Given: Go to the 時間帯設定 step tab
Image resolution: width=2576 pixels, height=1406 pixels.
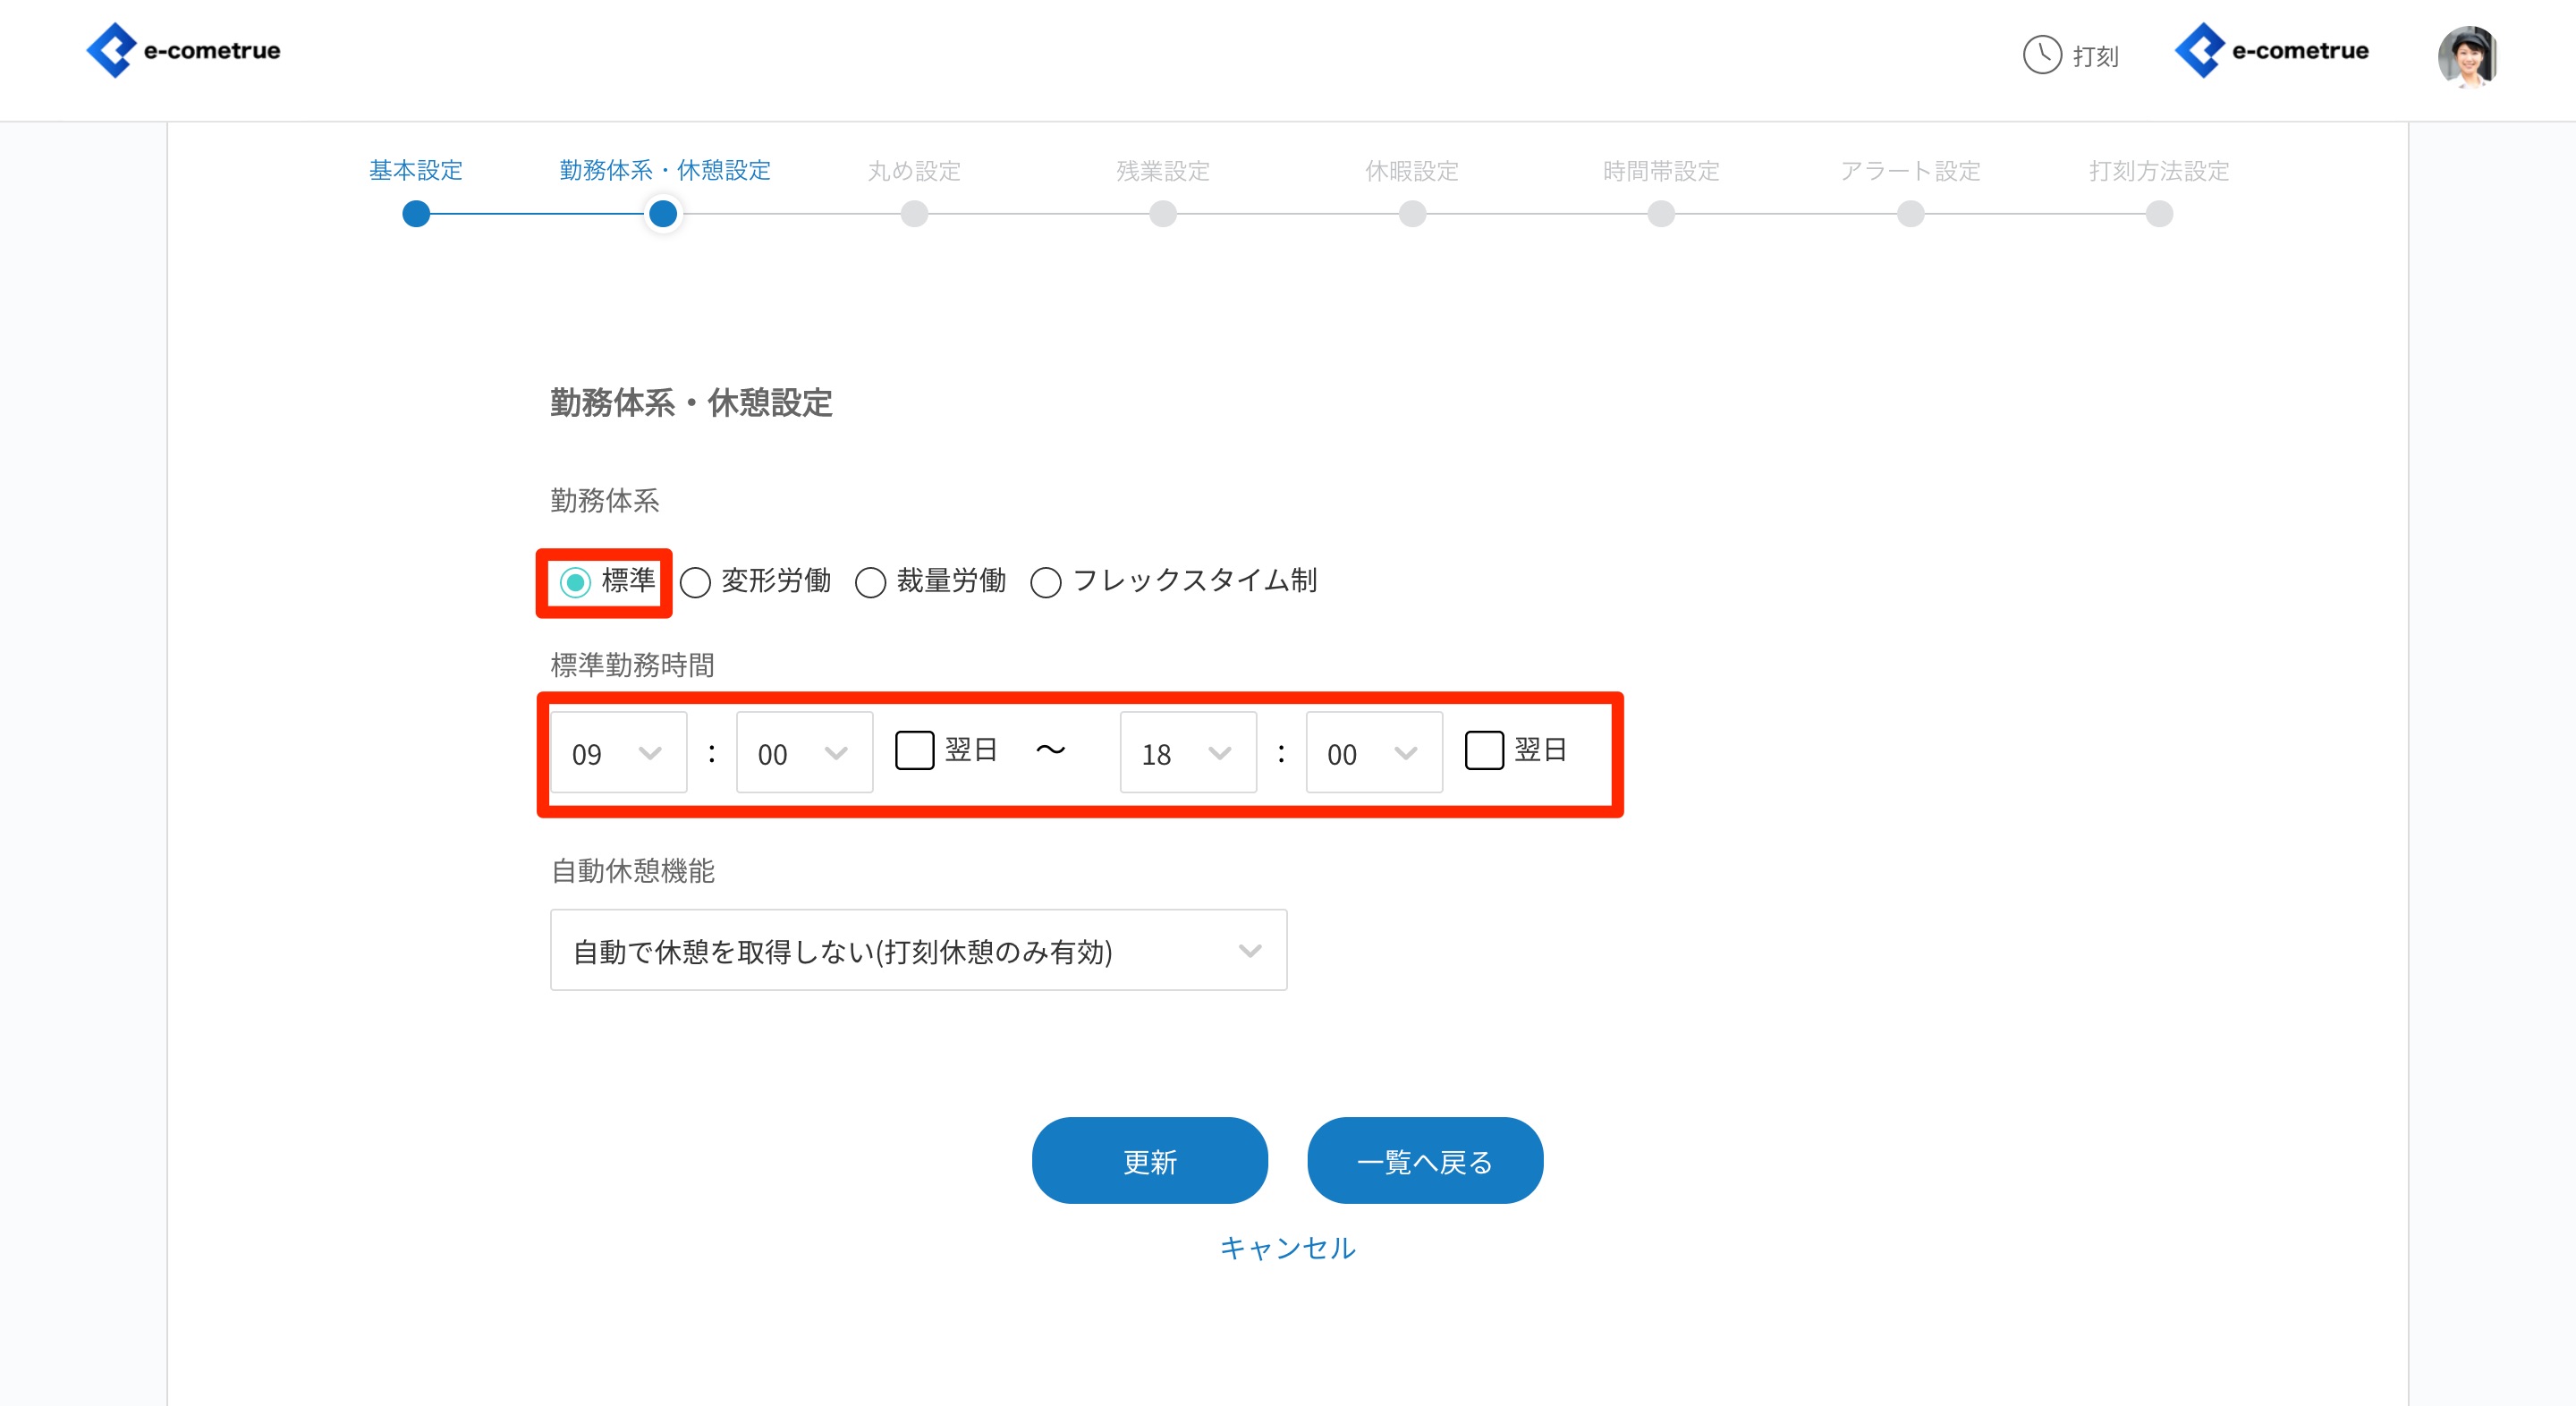Looking at the screenshot, I should click(x=1661, y=171).
